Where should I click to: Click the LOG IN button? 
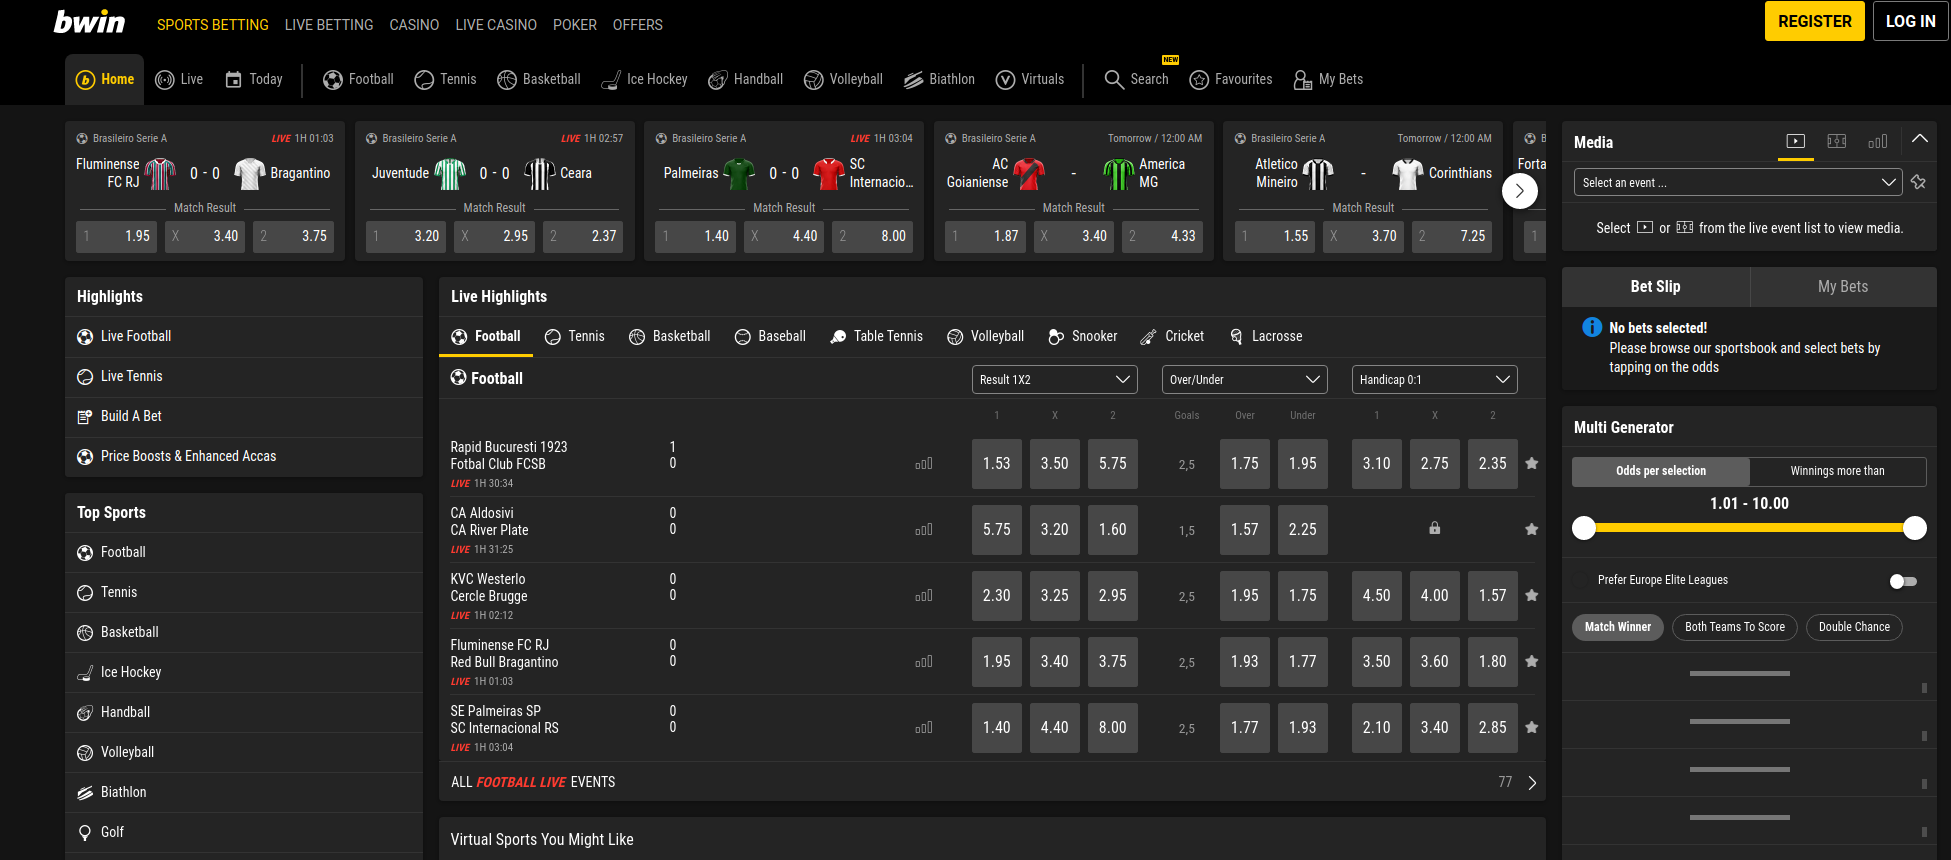point(1910,21)
